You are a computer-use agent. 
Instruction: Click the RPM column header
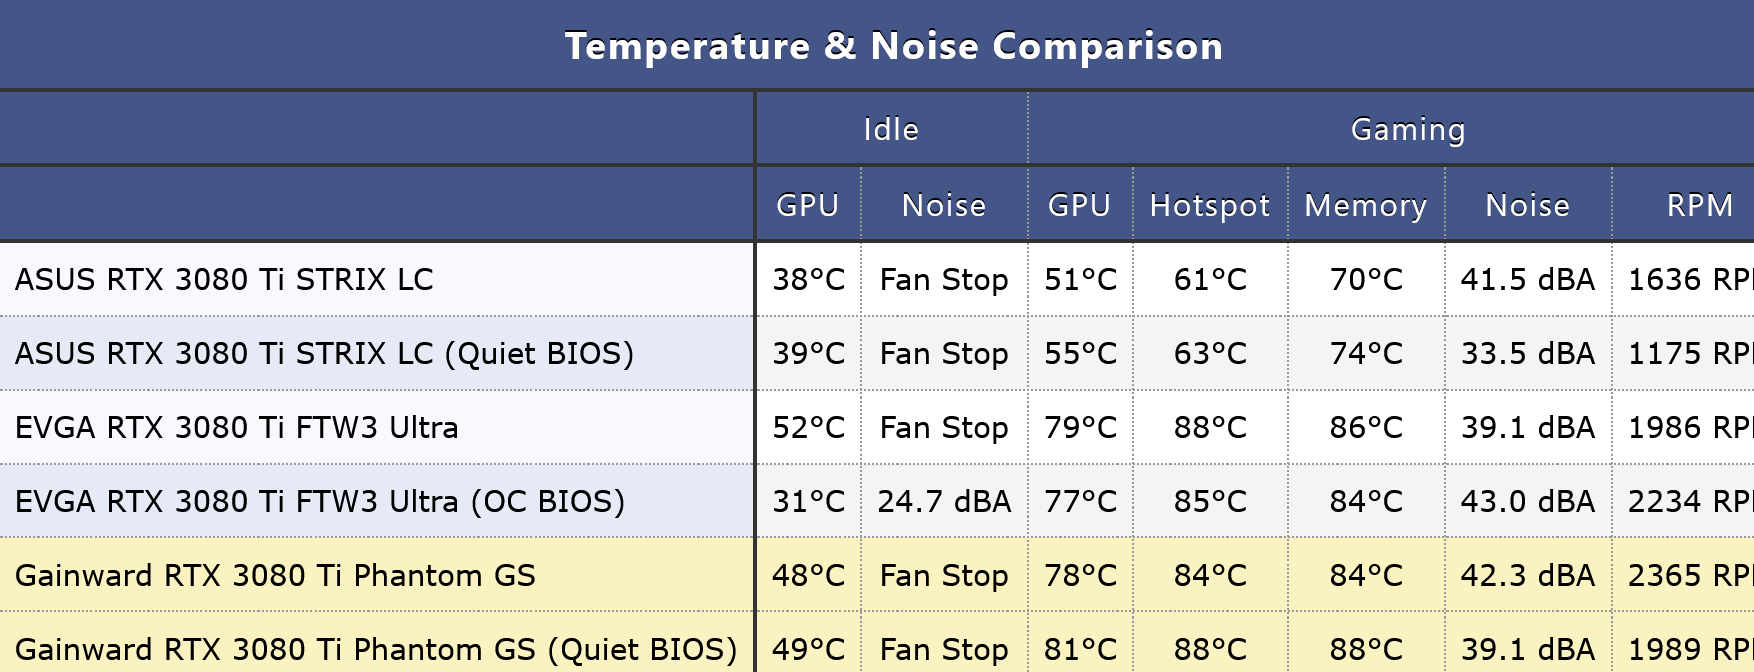1699,205
